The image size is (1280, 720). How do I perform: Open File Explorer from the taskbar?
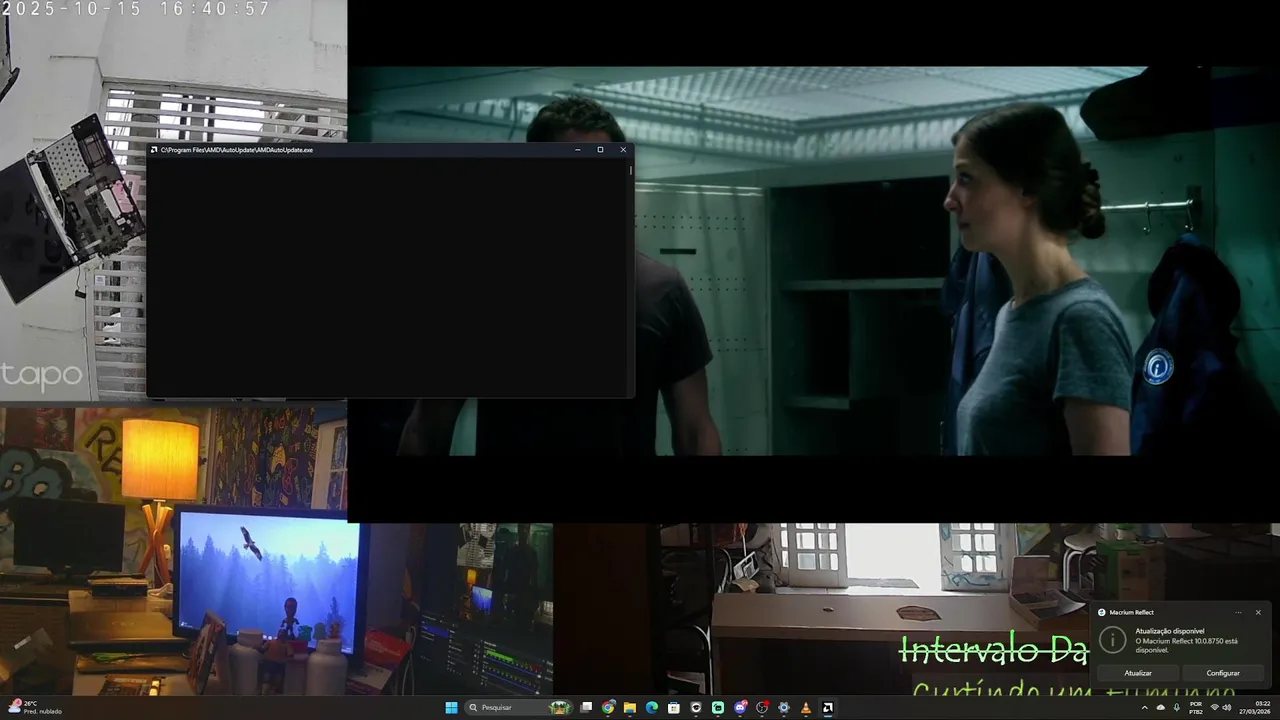(630, 708)
